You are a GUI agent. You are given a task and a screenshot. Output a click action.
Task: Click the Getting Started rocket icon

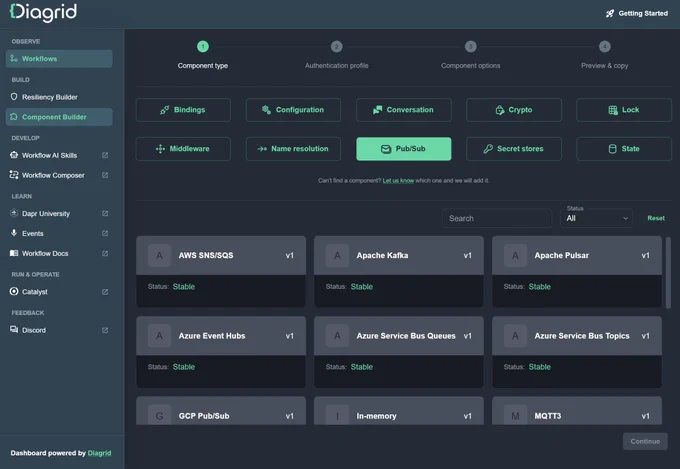(610, 13)
